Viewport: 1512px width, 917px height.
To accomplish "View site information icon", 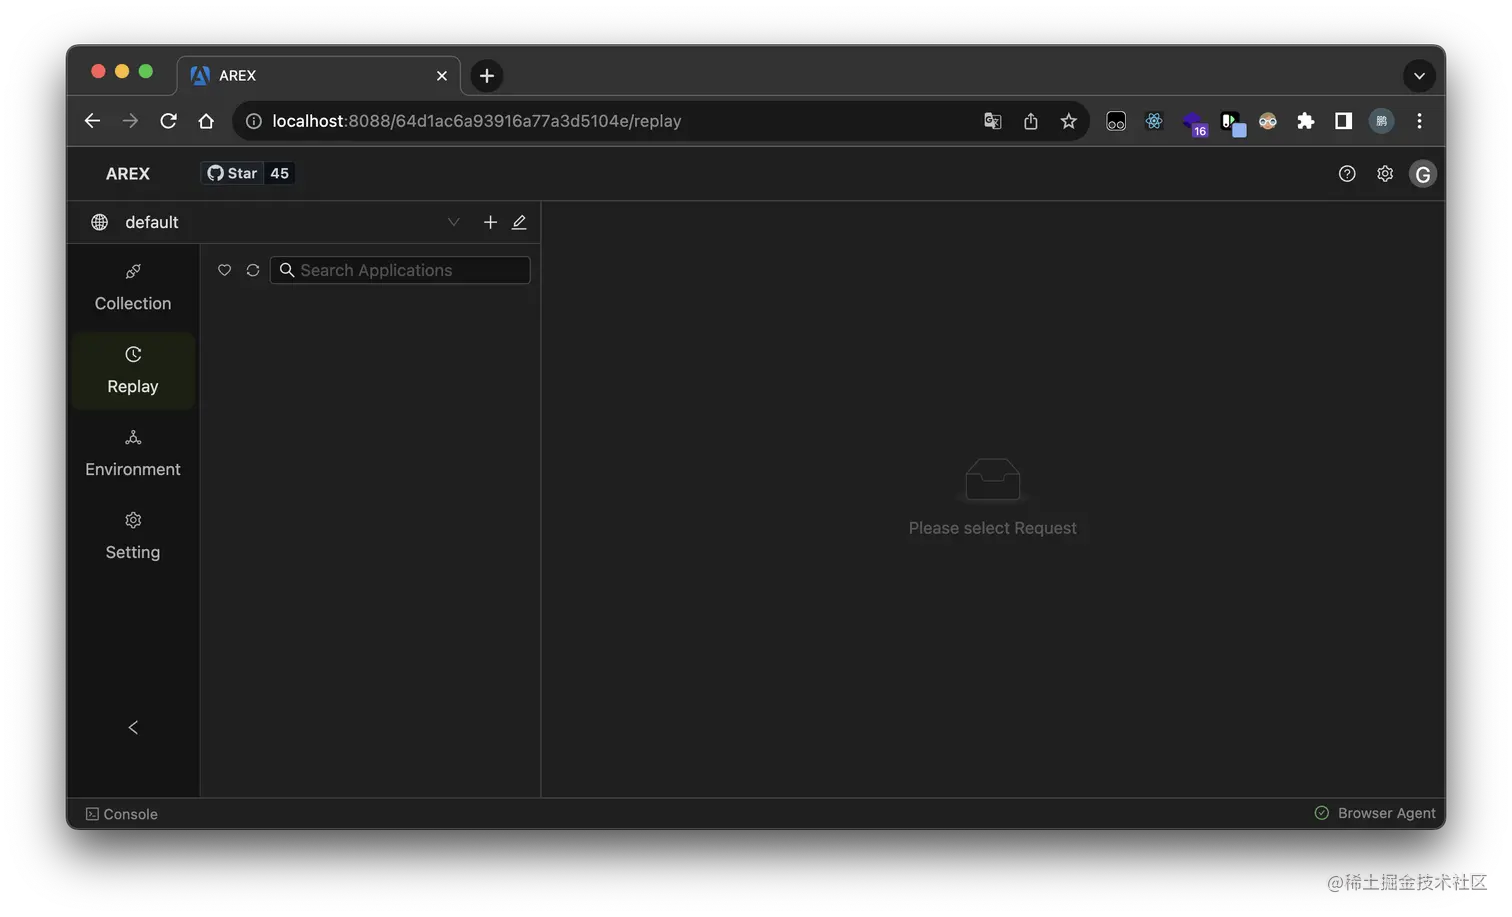I will [254, 121].
